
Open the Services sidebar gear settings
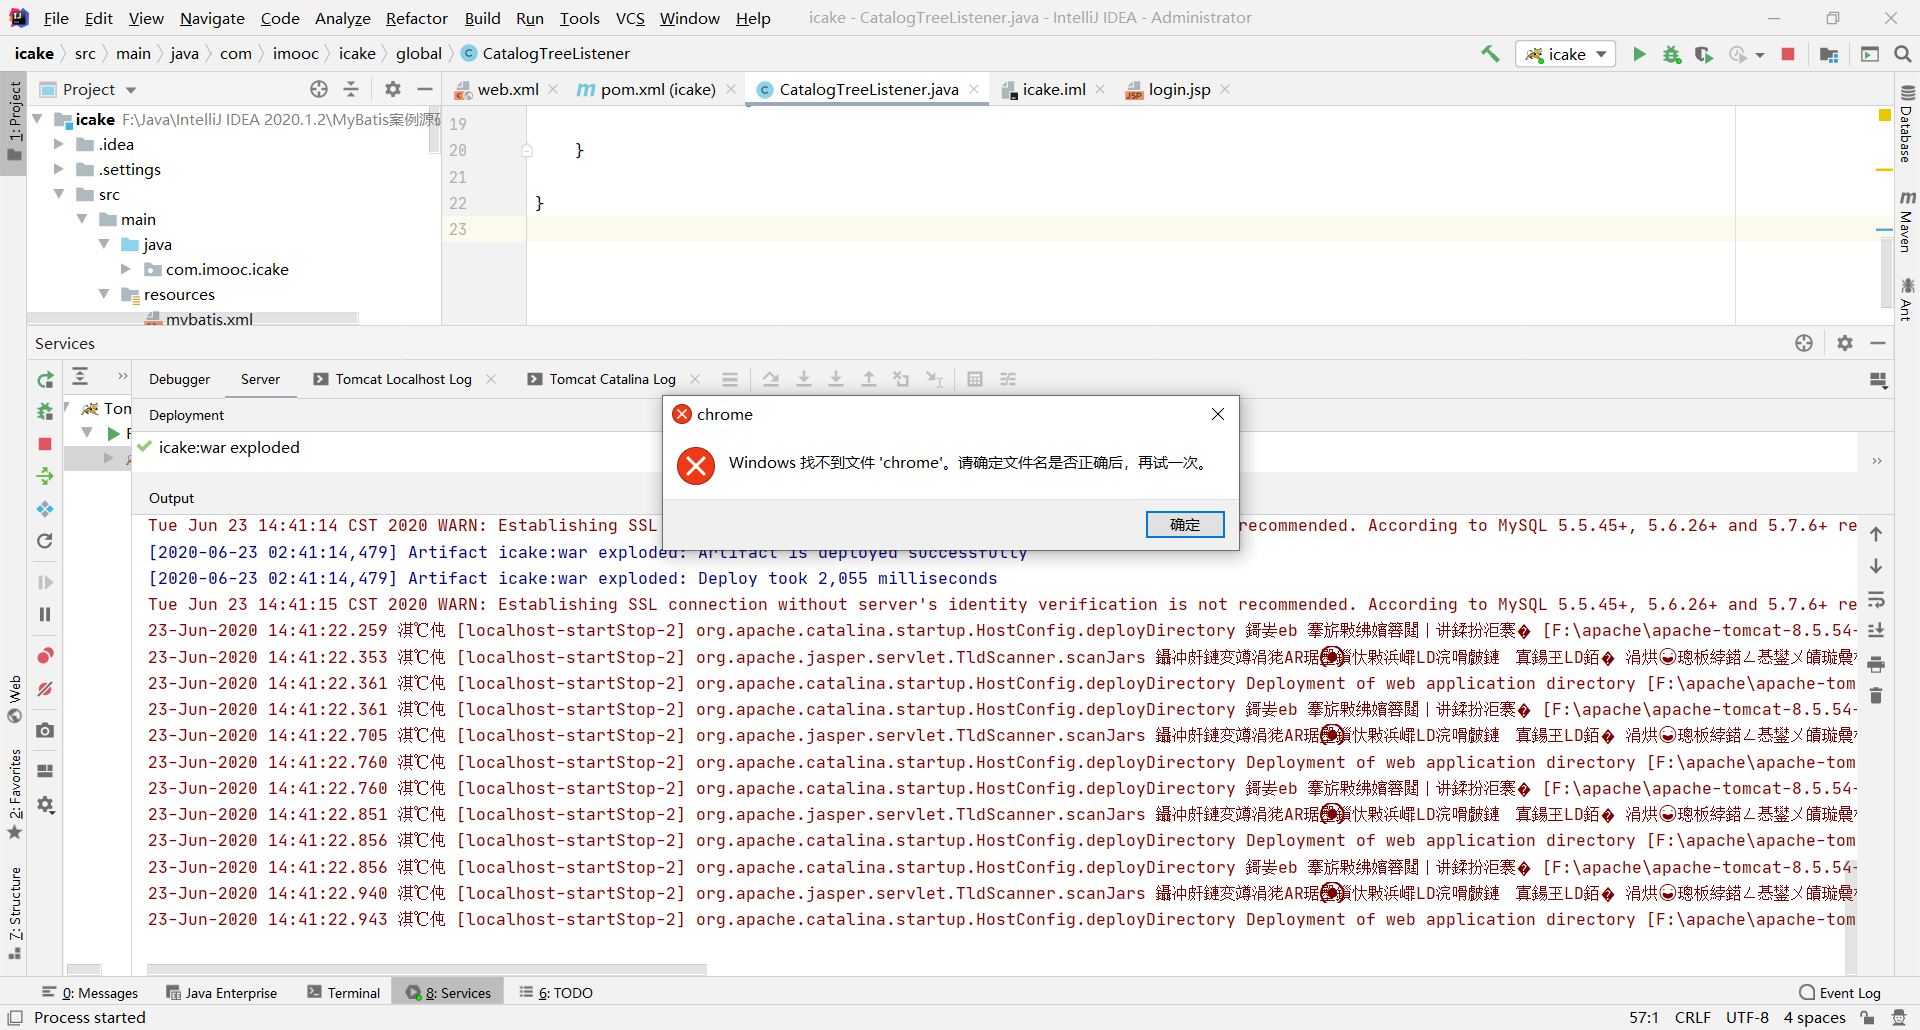click(45, 804)
